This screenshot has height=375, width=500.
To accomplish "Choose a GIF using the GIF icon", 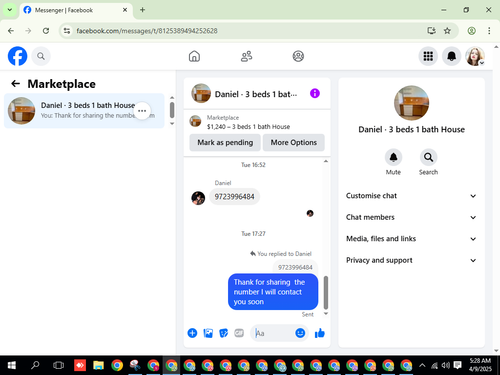I will 239,333.
